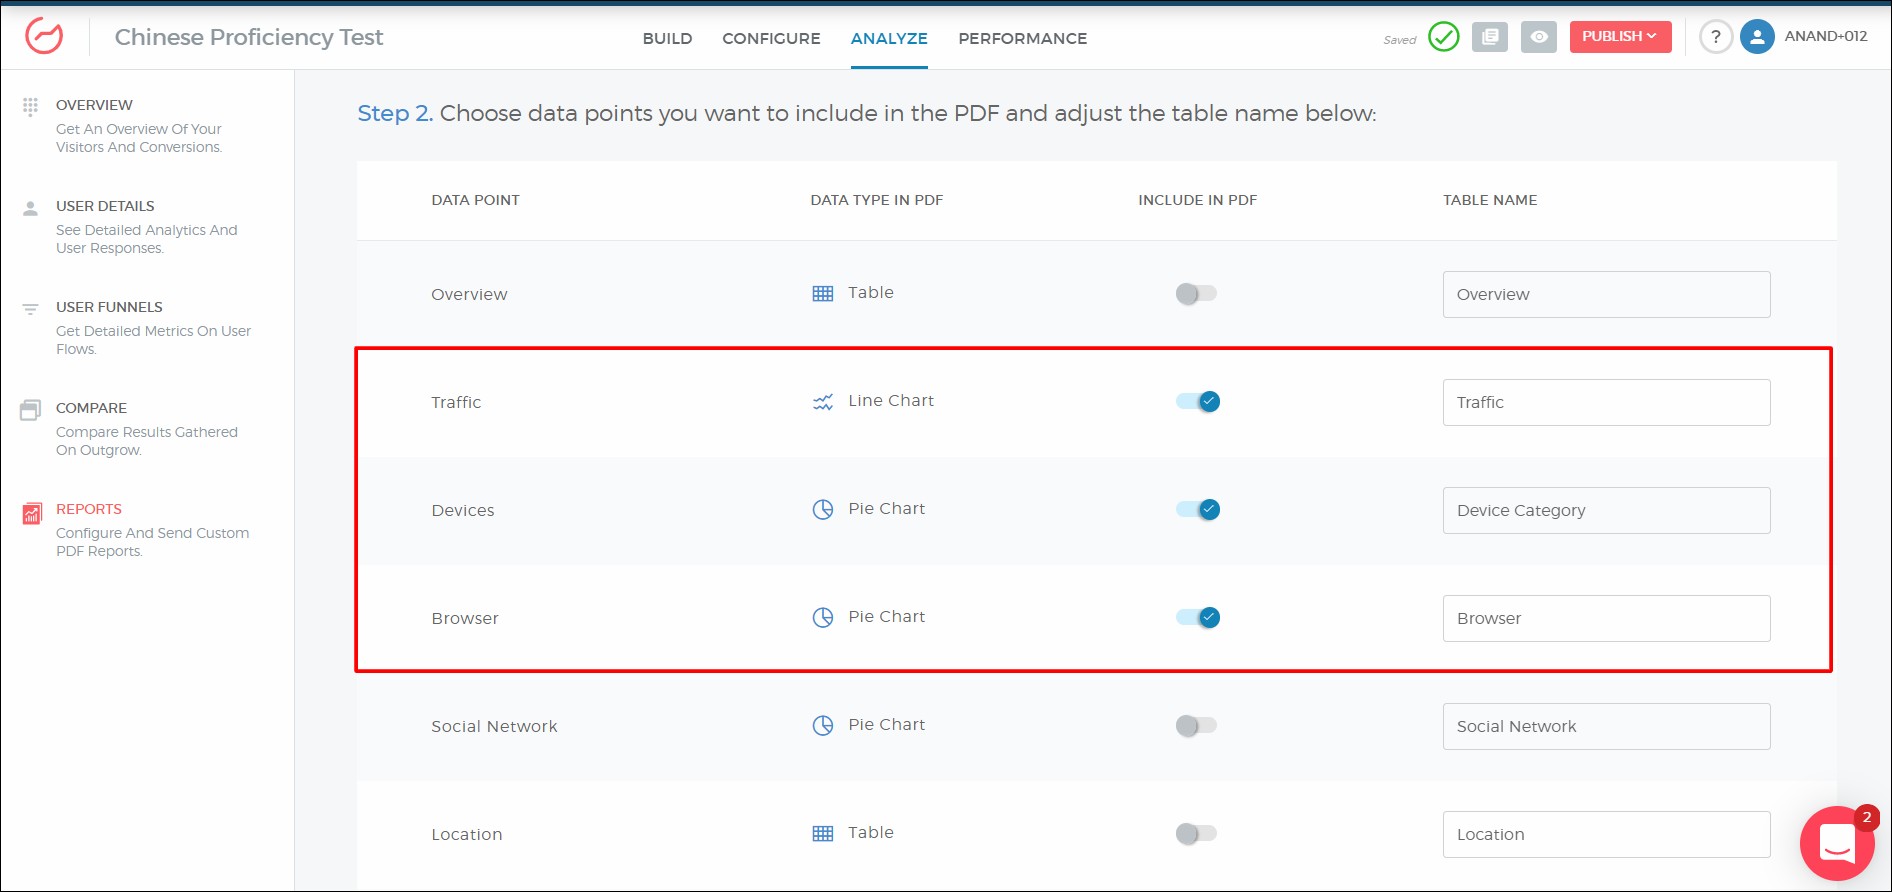Open the ANAND+012 account menu
The width and height of the screenshot is (1892, 892).
[x=1825, y=37]
